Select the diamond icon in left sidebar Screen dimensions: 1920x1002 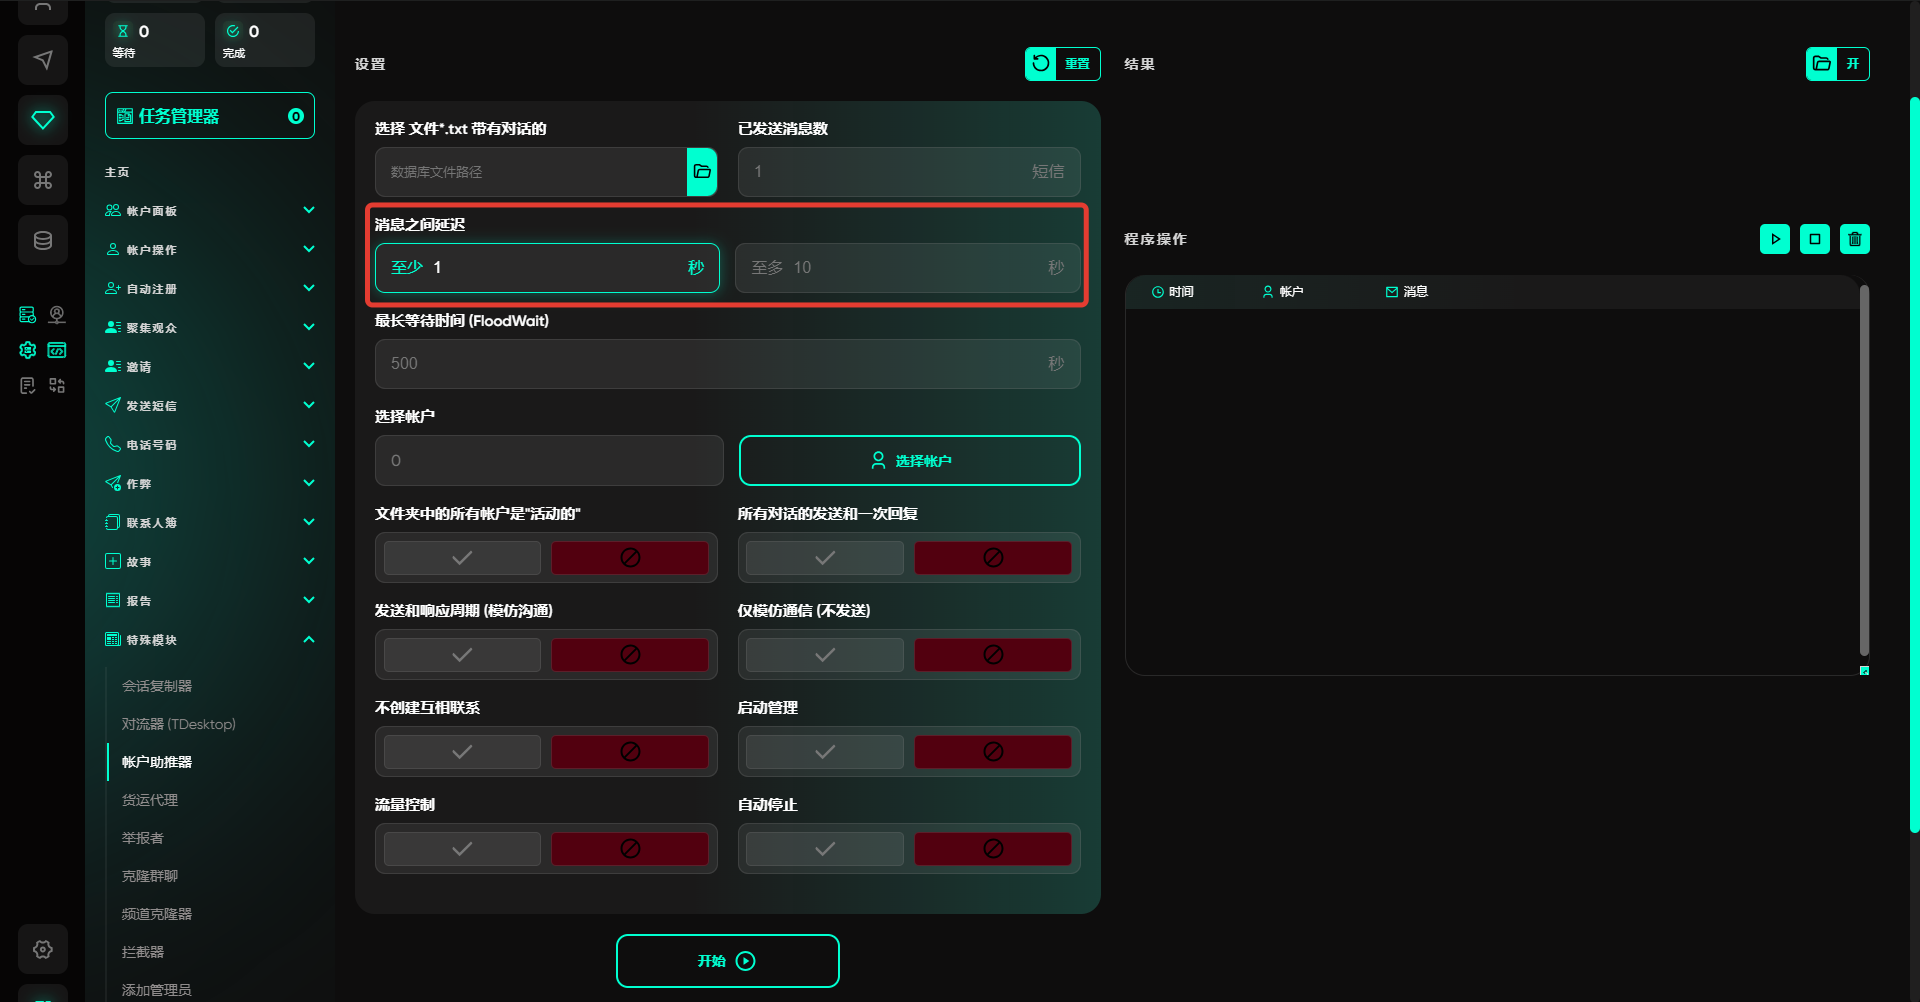43,120
